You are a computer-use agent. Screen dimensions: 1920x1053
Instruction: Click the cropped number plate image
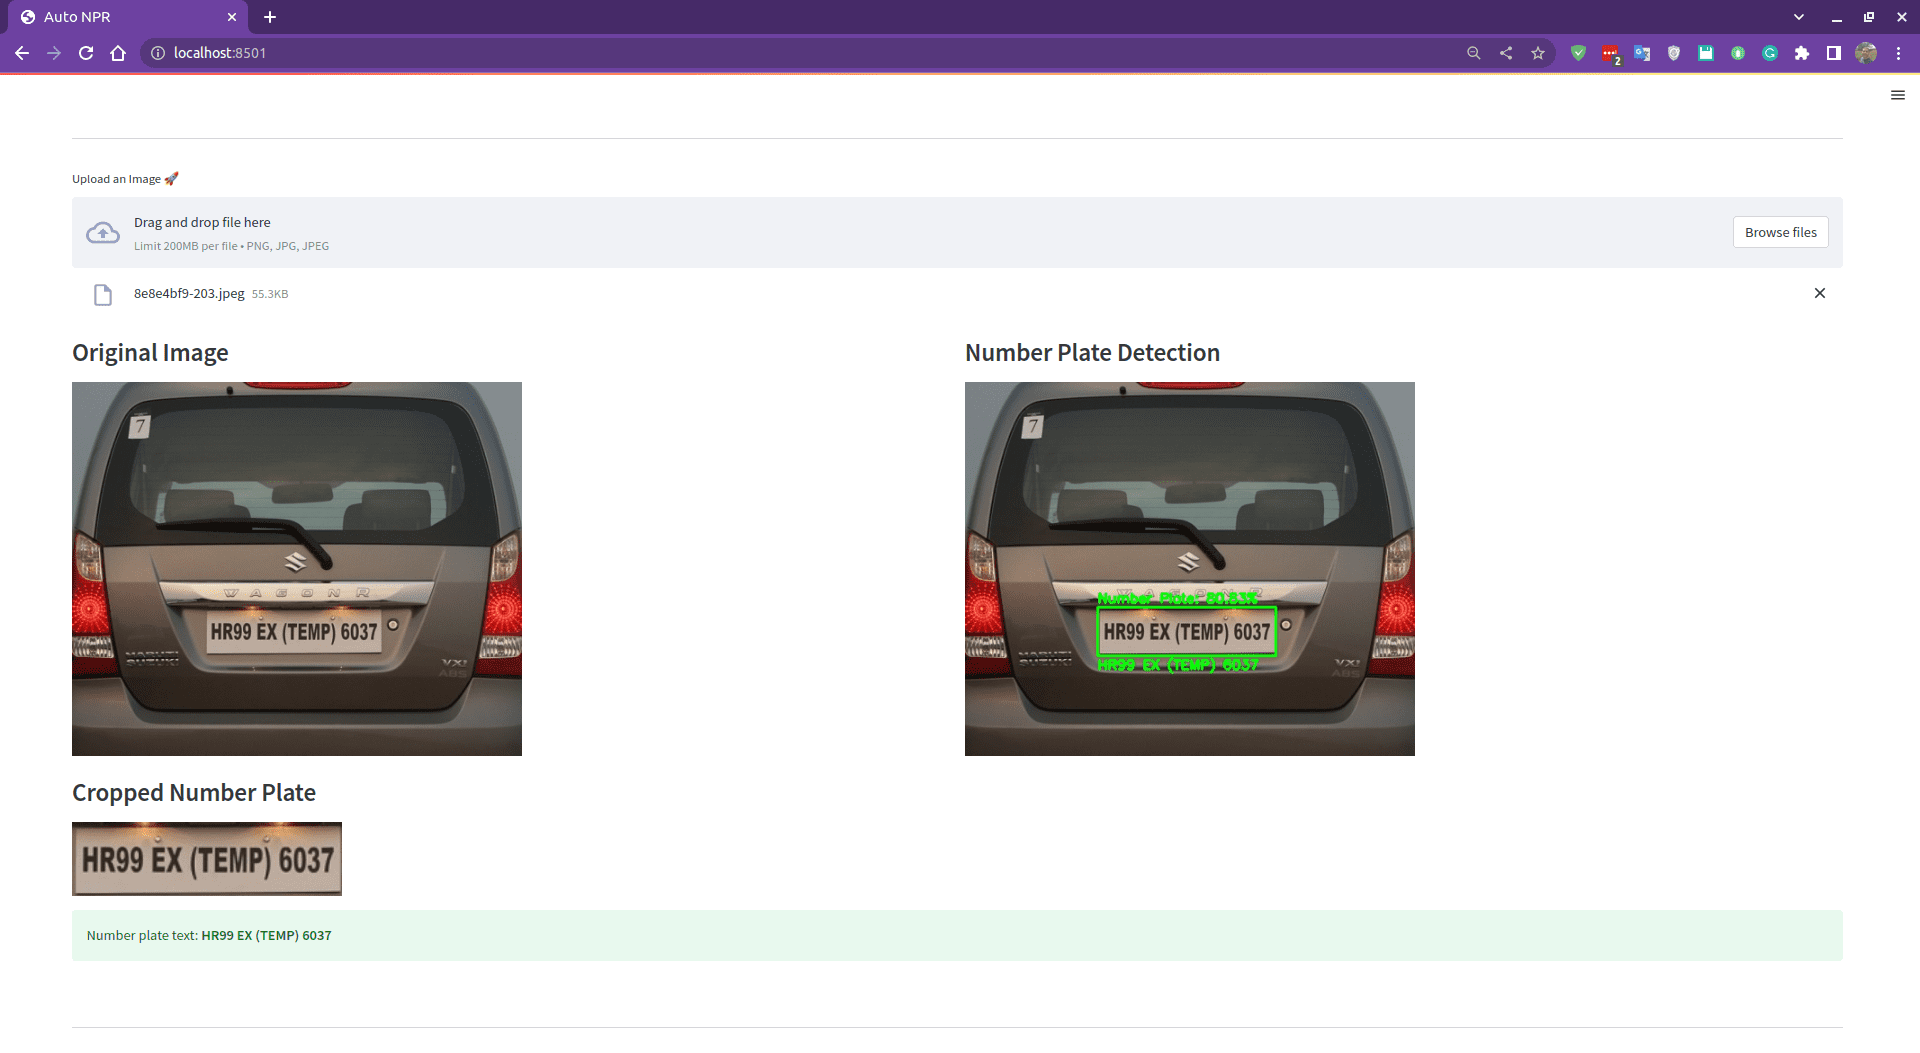207,858
